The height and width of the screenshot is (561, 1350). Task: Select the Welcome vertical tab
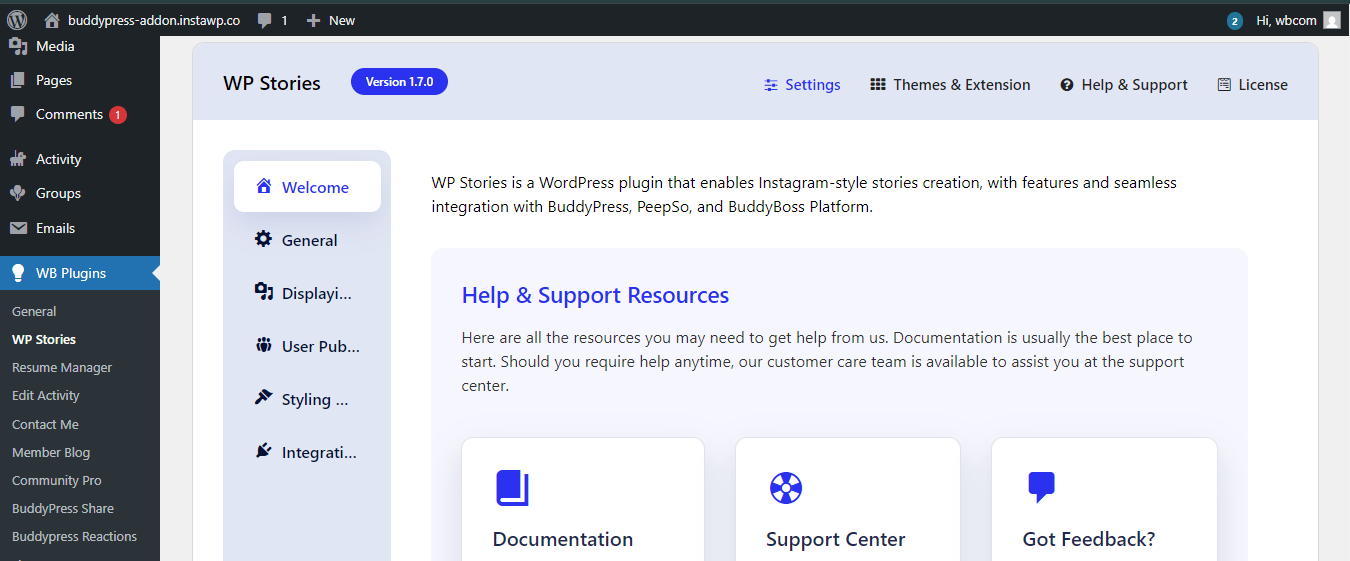point(307,187)
